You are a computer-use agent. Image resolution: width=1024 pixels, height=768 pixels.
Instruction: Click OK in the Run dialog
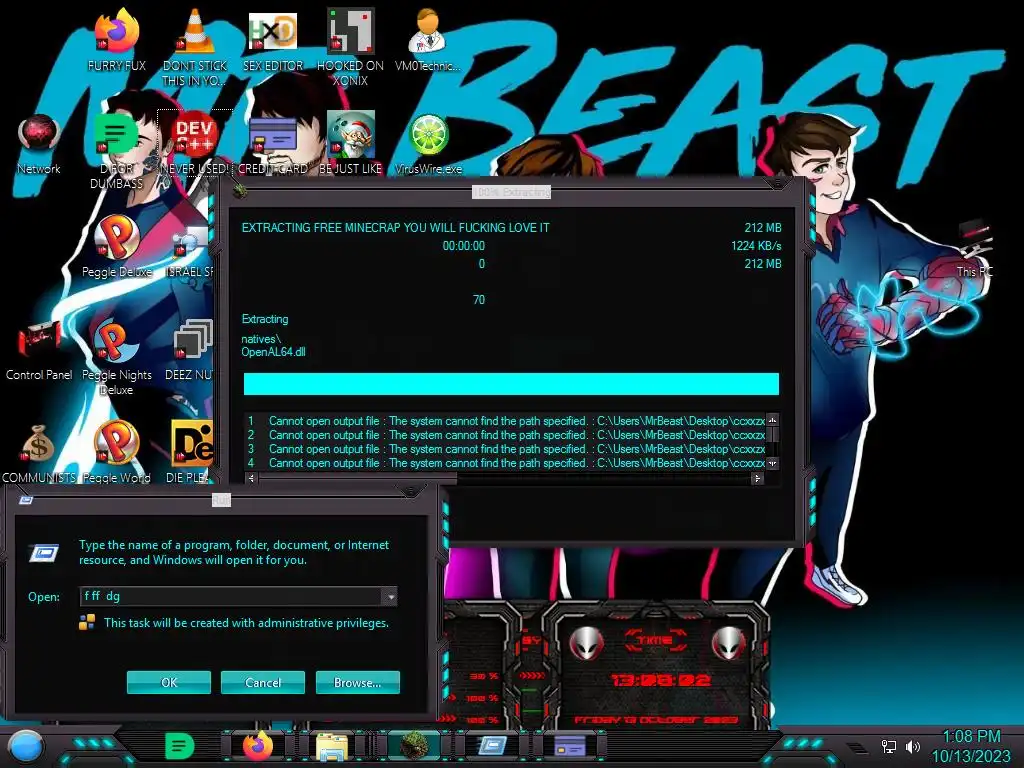(x=168, y=682)
